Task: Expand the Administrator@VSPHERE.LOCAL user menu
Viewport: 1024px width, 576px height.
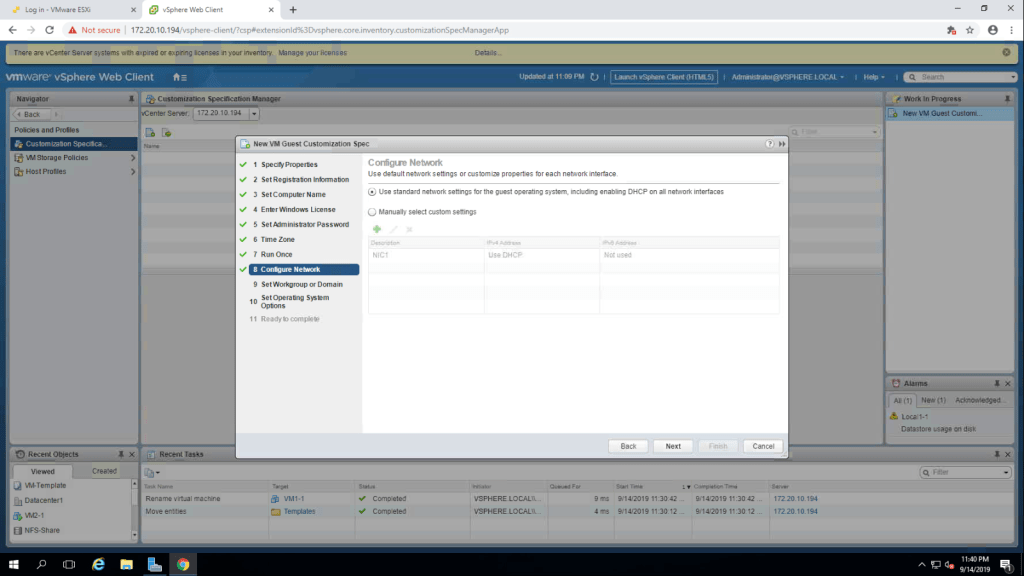Action: point(788,77)
